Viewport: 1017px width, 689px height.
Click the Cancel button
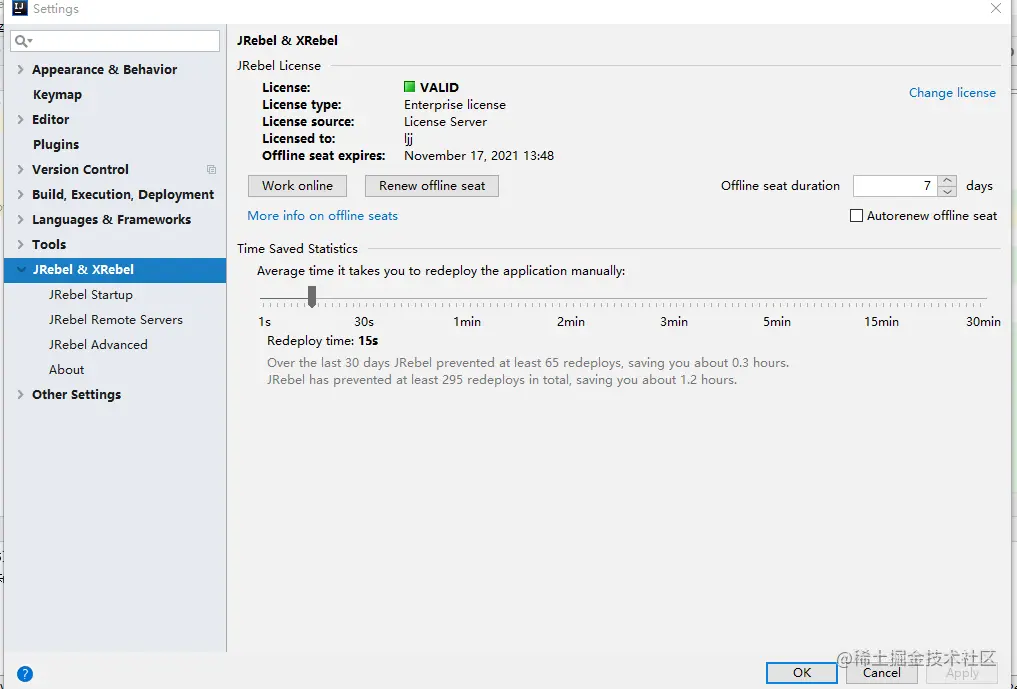(881, 673)
